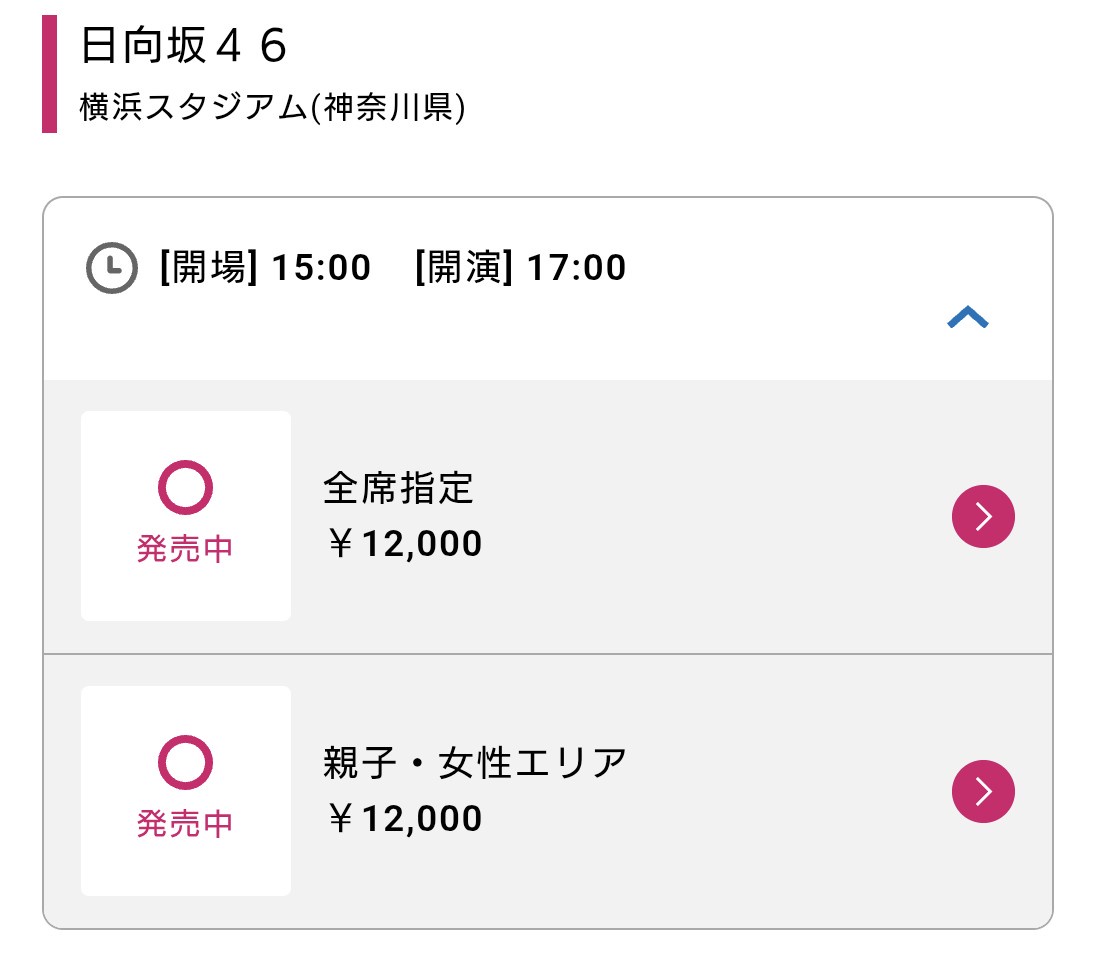Click the ￥12,000 price under 全席指定

coord(404,544)
